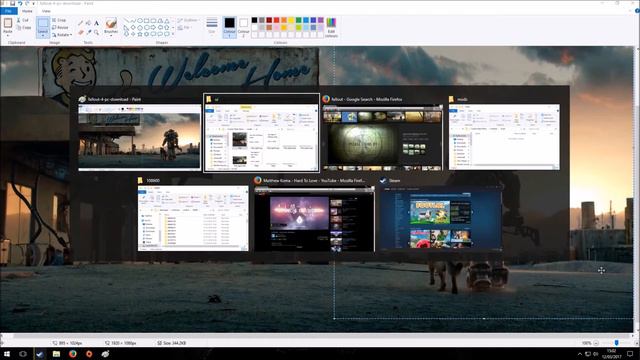
Task: Click Cut in the Clipboard group
Action: coord(23,20)
